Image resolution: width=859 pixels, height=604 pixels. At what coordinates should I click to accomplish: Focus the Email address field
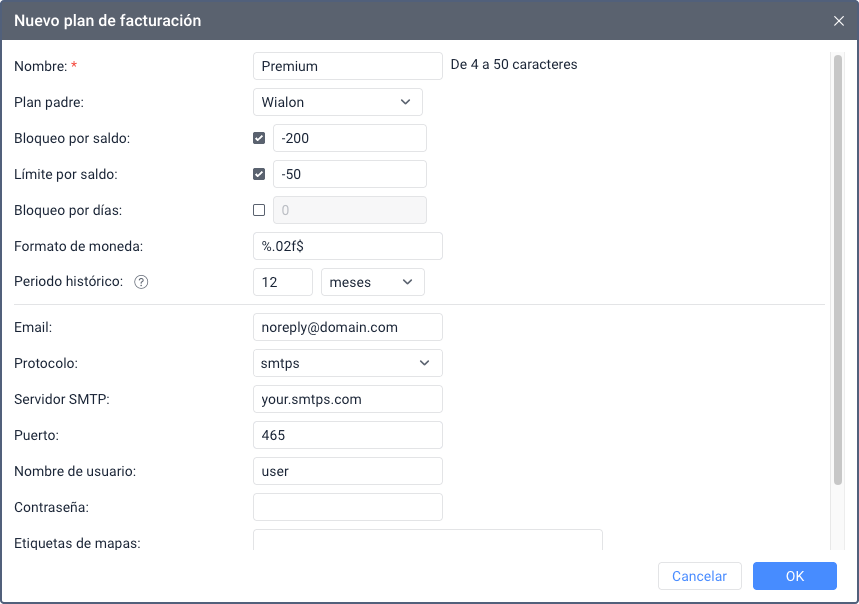point(348,327)
